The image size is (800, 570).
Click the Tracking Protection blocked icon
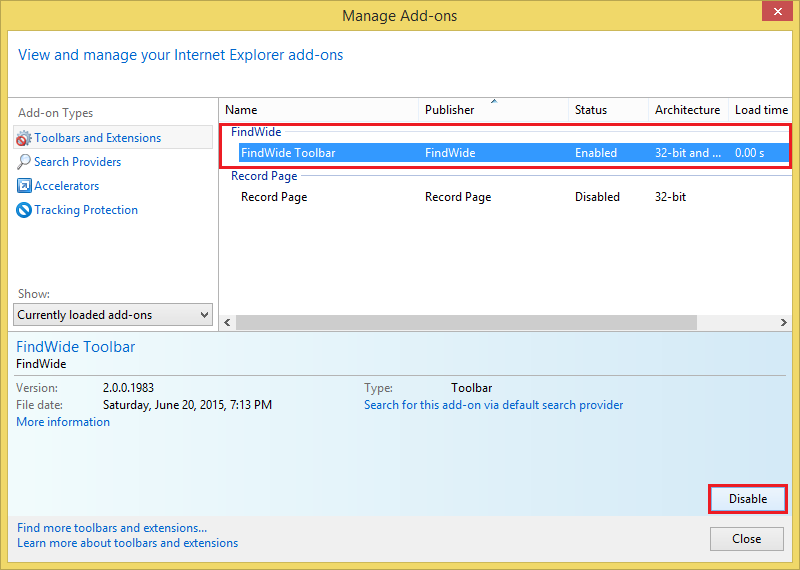tap(24, 210)
